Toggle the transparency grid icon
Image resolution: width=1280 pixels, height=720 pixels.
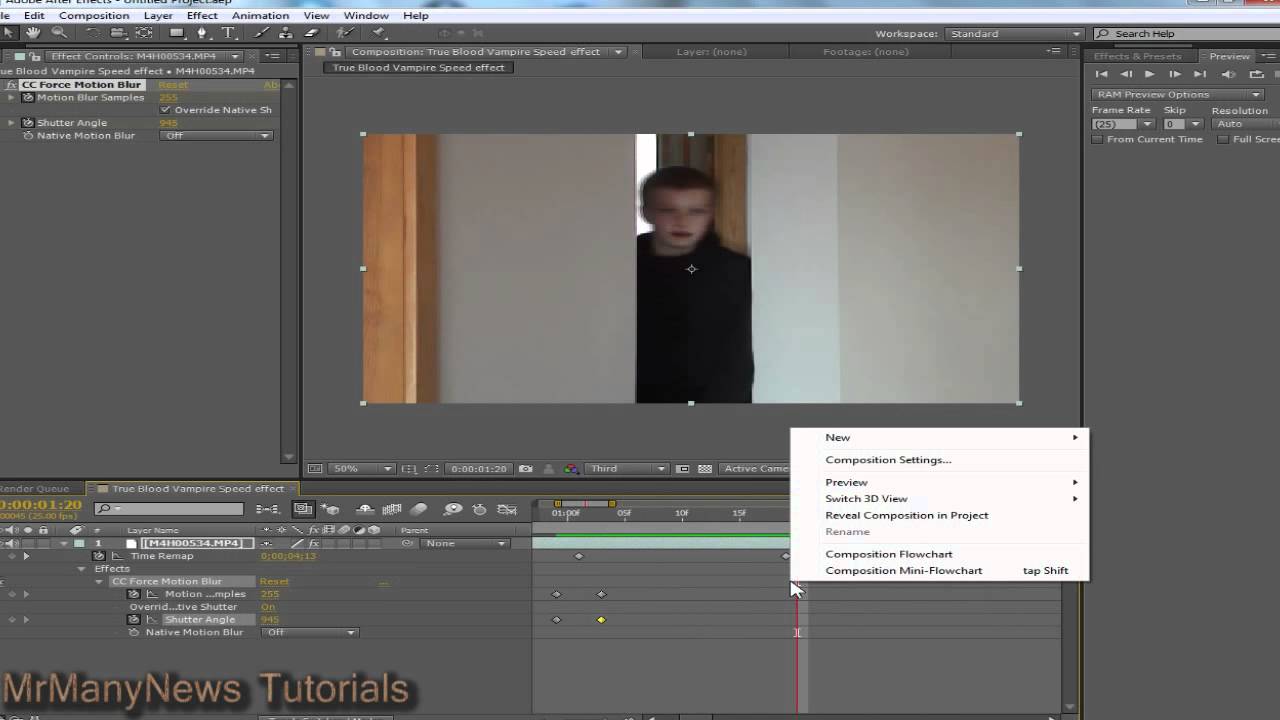[705, 468]
